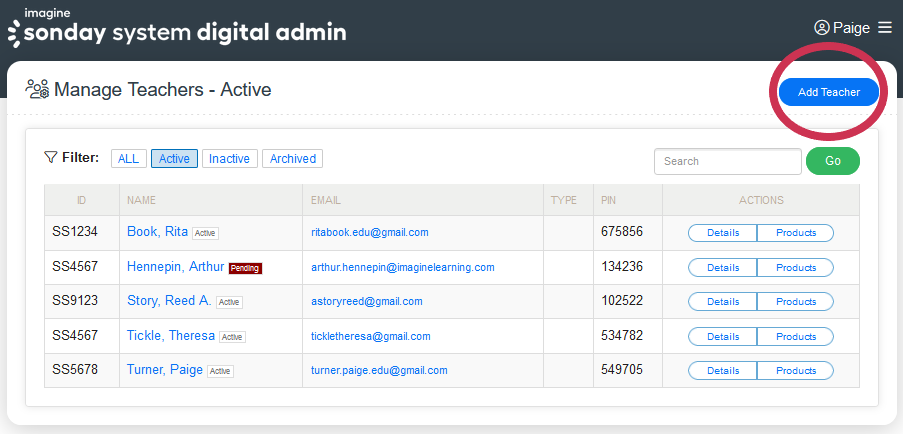
Task: Click Arthur Hennepin's email address link
Action: (x=402, y=267)
